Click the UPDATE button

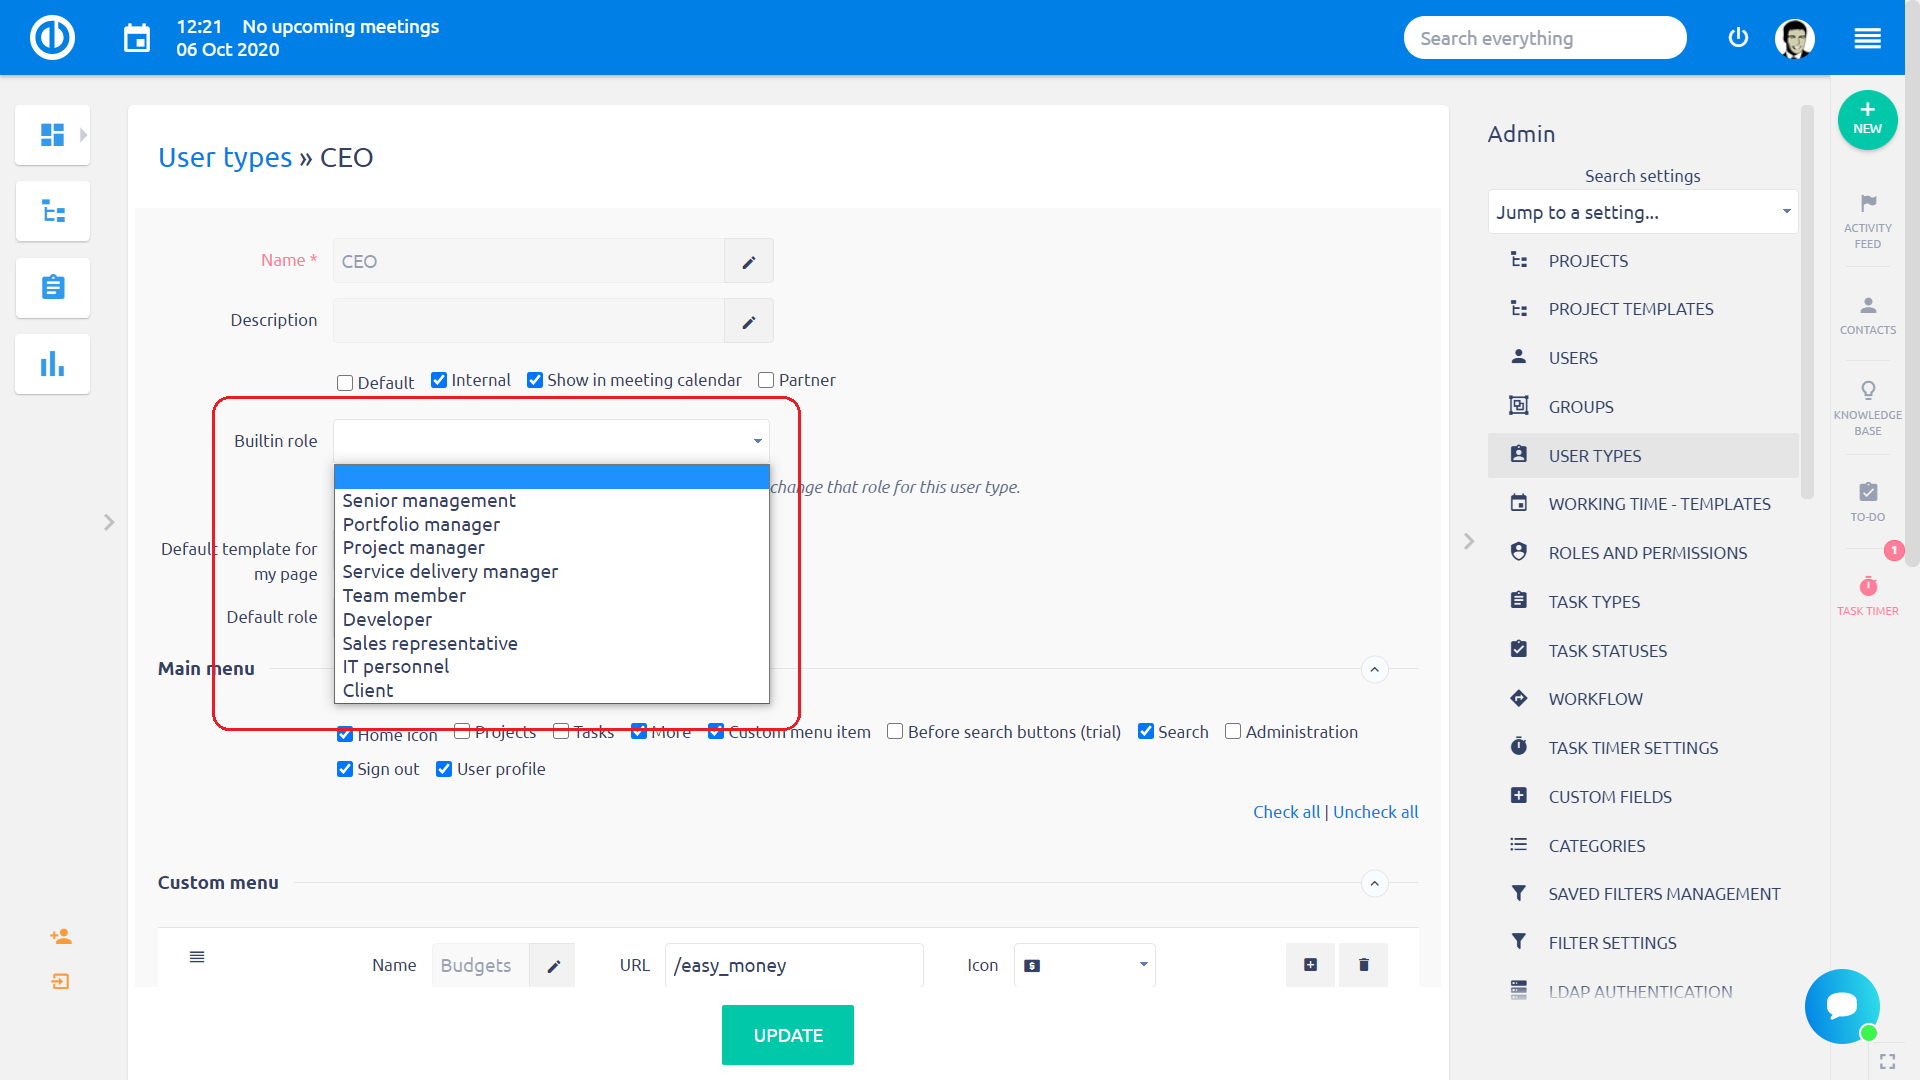point(787,1035)
